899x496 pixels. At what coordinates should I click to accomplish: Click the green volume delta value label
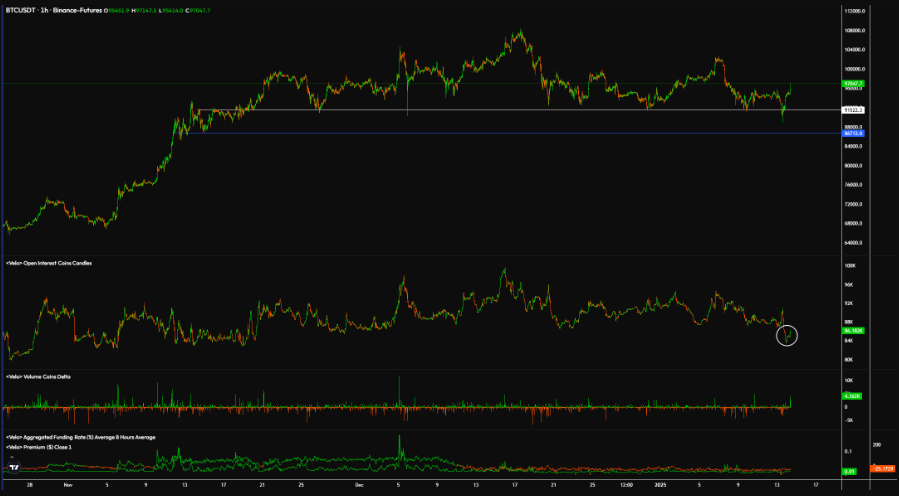pyautogui.click(x=853, y=397)
